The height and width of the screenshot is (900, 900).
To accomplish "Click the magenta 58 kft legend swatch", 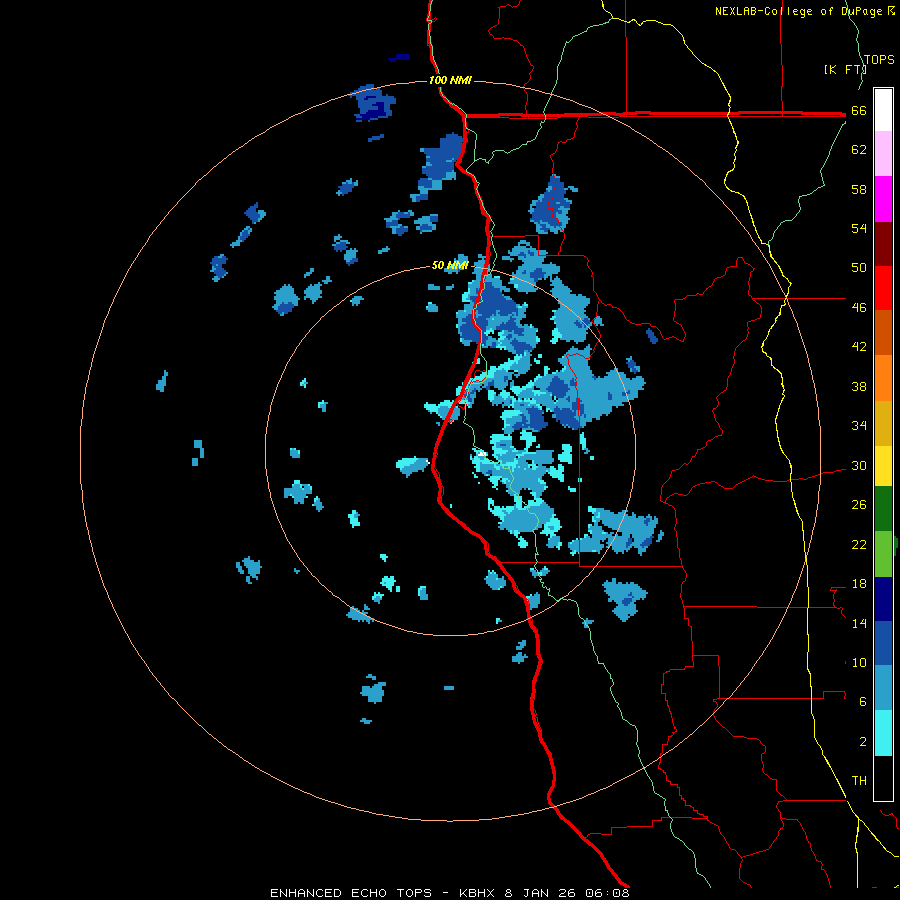I will (x=883, y=199).
